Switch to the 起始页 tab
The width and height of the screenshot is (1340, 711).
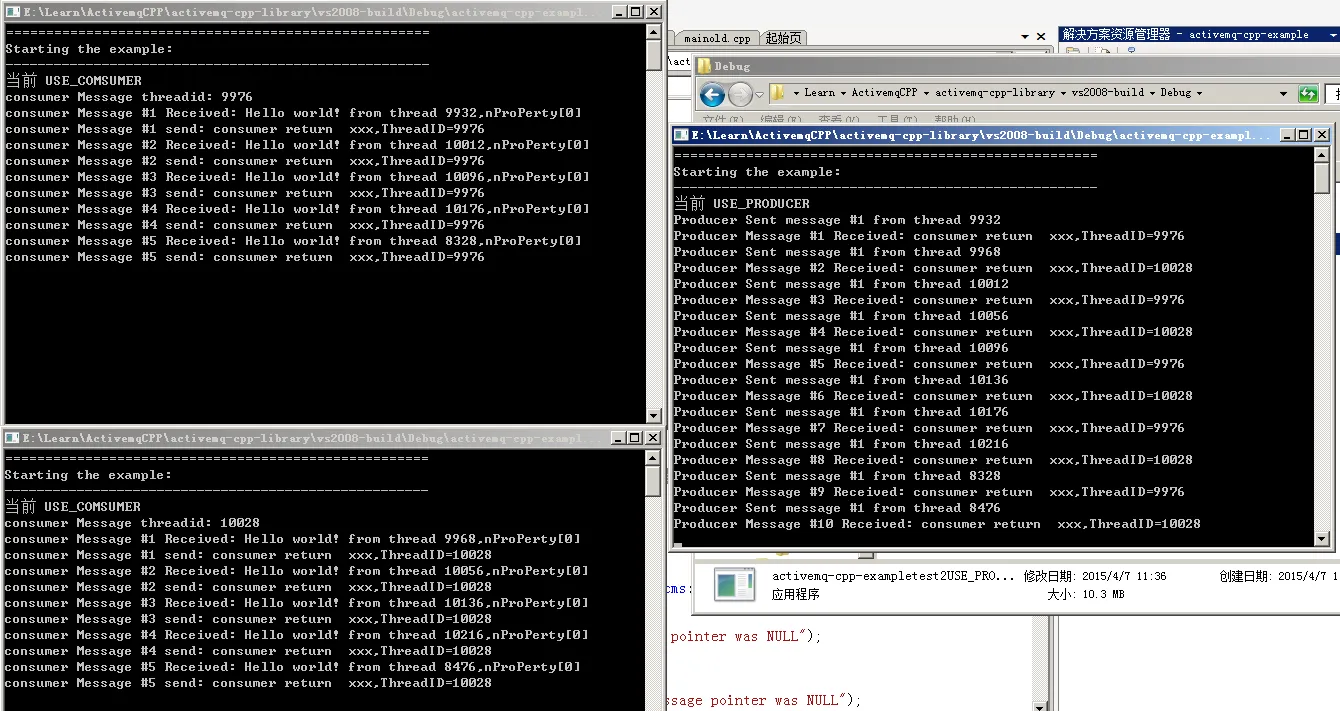pos(783,39)
